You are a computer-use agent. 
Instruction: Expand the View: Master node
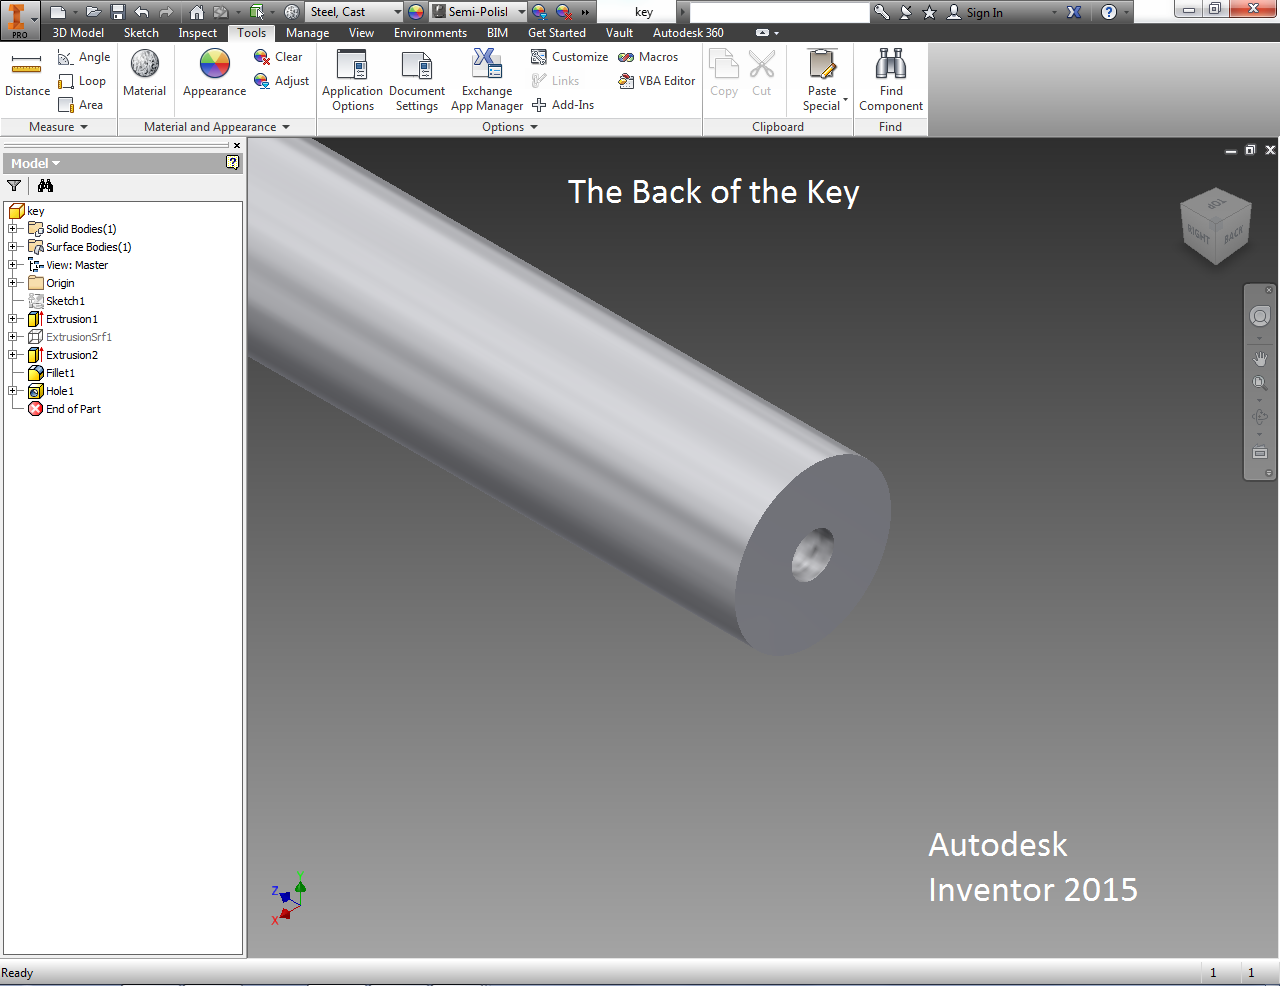(13, 265)
